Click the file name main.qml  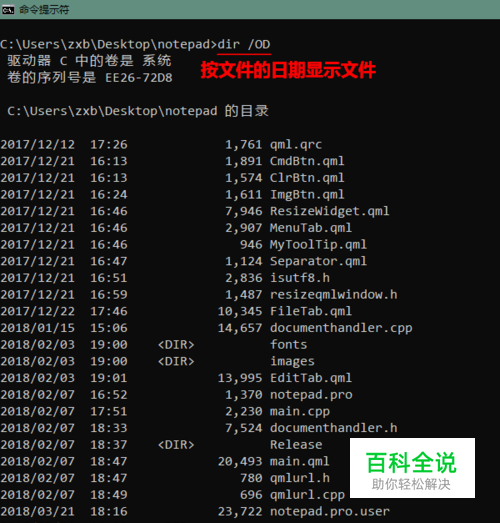[300, 462]
